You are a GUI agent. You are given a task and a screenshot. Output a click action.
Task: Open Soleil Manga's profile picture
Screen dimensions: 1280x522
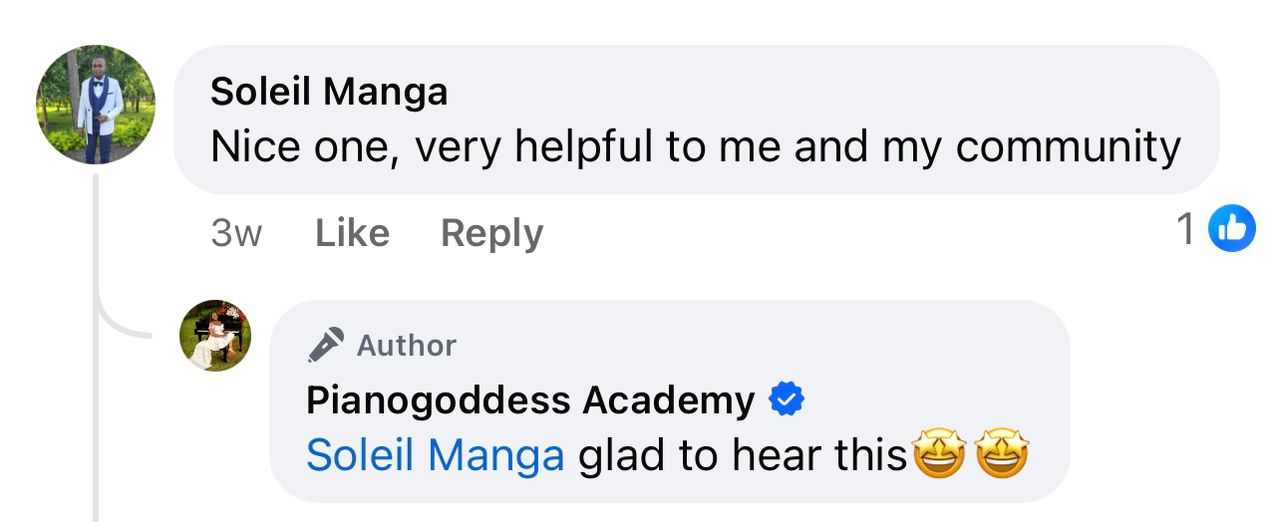pos(95,104)
